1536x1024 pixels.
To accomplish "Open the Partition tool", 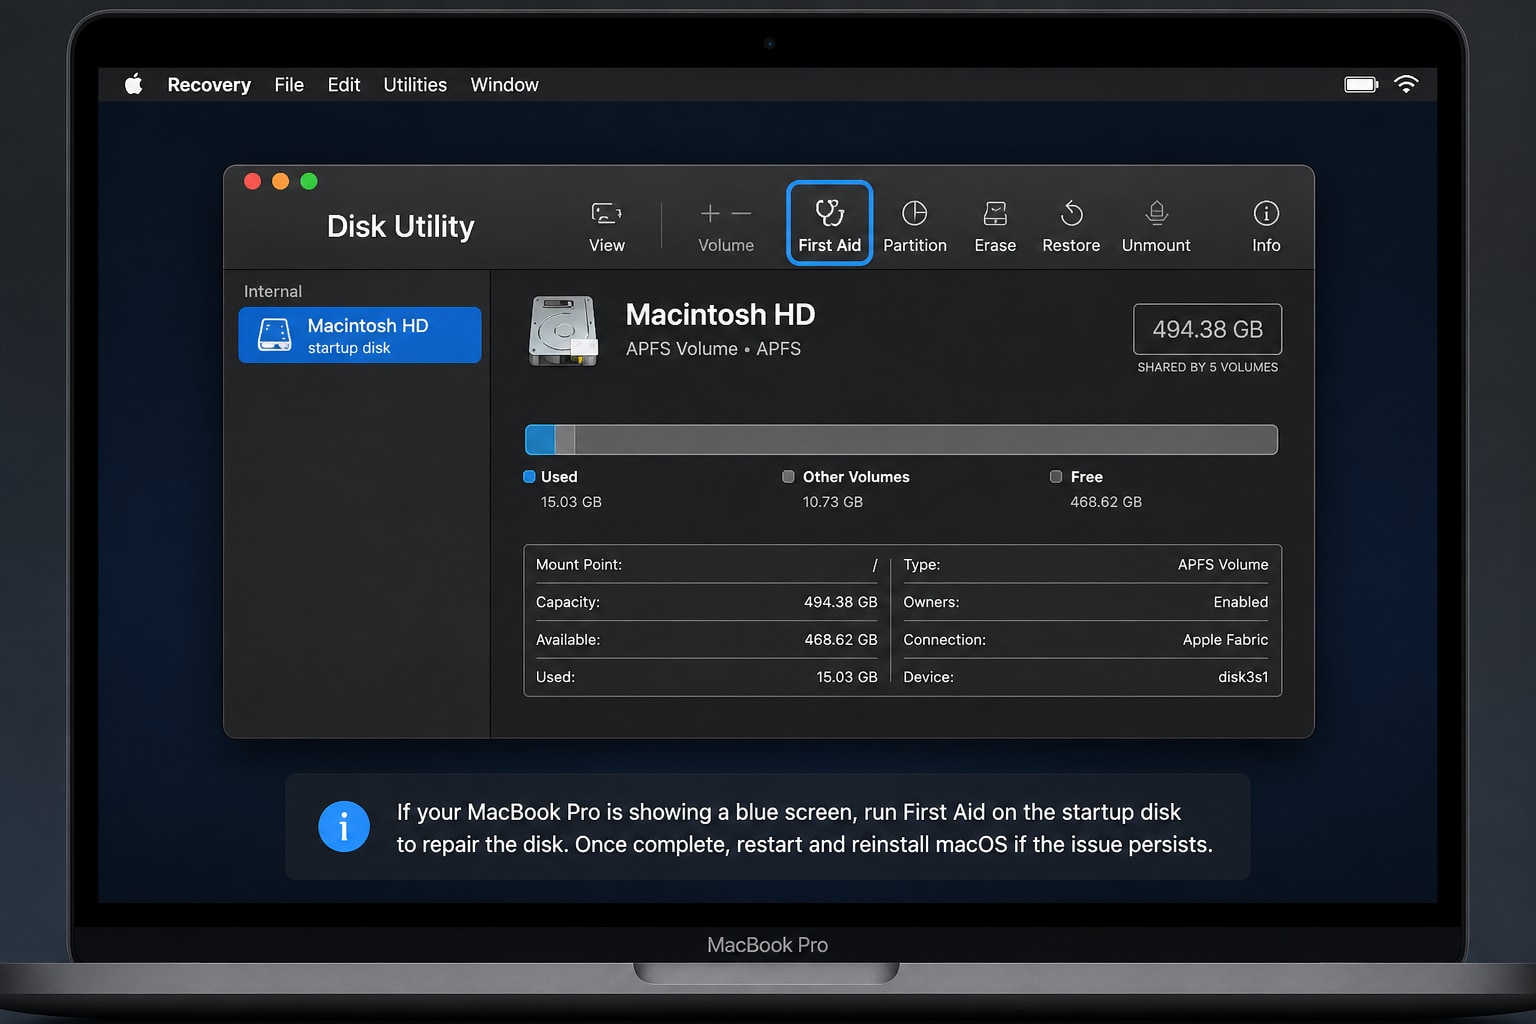I will coord(914,227).
